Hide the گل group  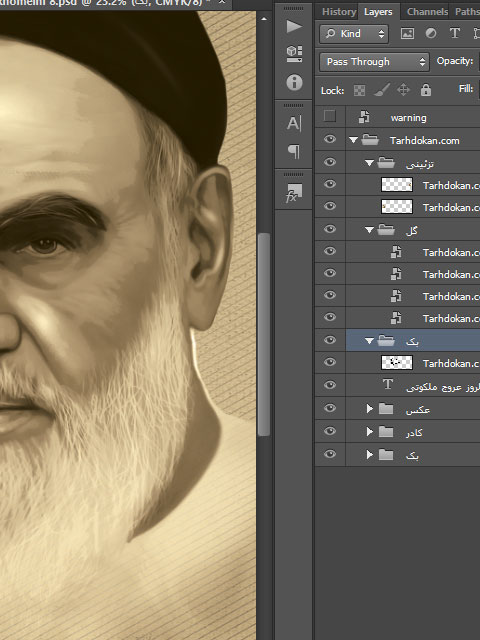[x=330, y=229]
